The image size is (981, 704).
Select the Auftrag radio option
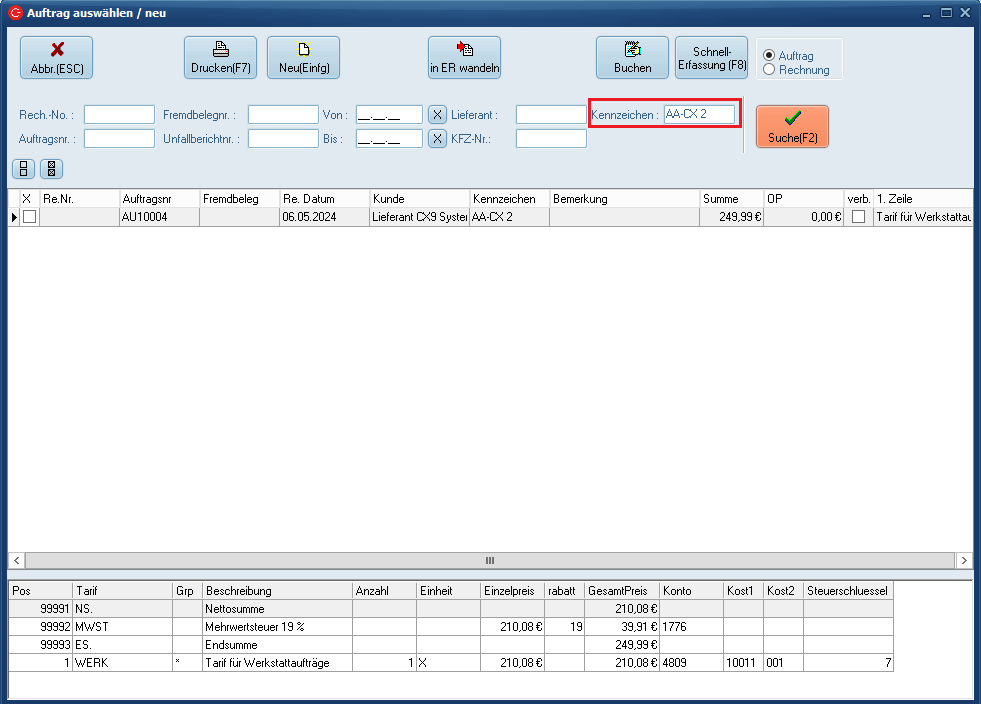[x=769, y=56]
